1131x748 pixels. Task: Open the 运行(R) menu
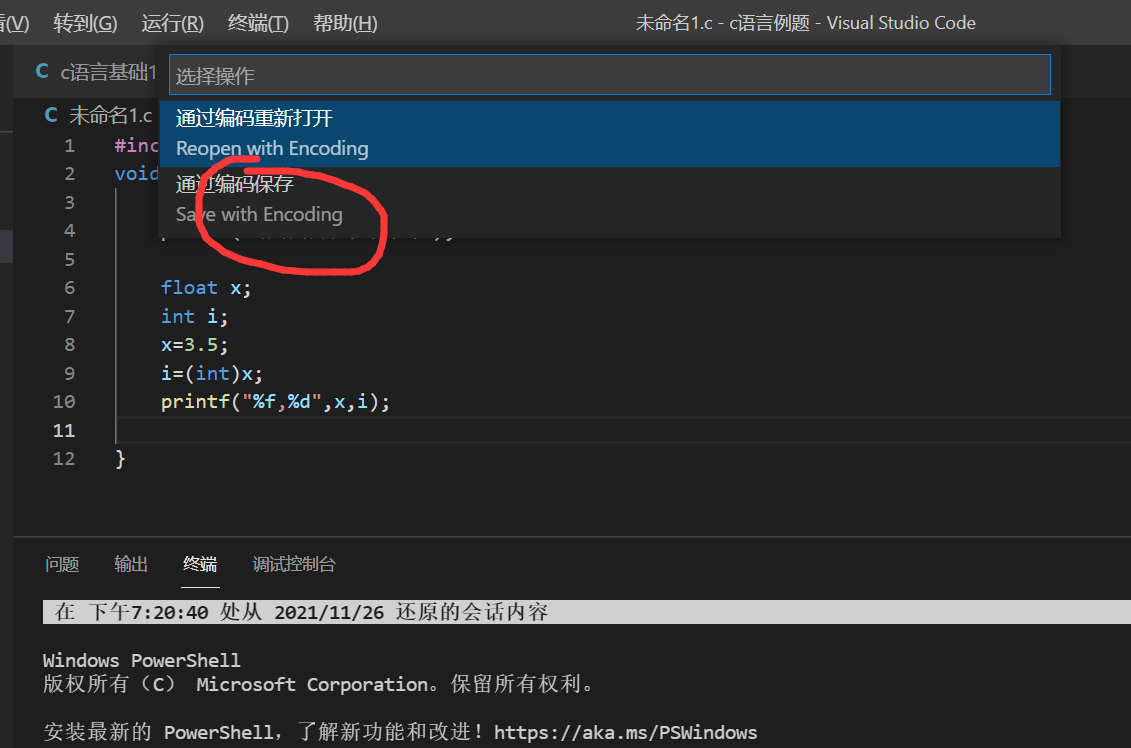coord(172,23)
